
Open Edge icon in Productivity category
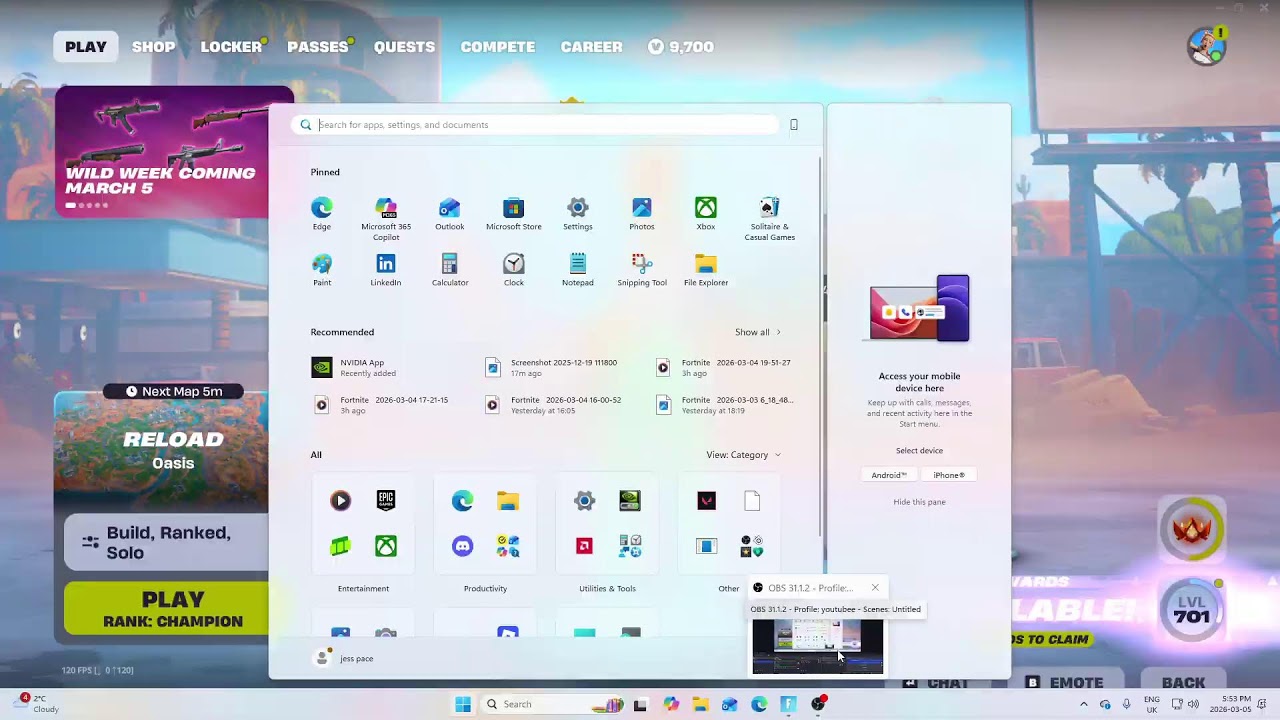(x=462, y=500)
